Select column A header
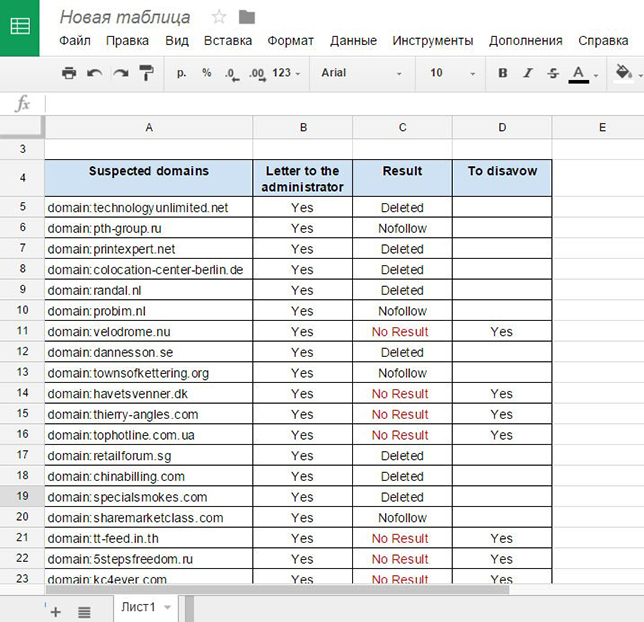 point(149,127)
